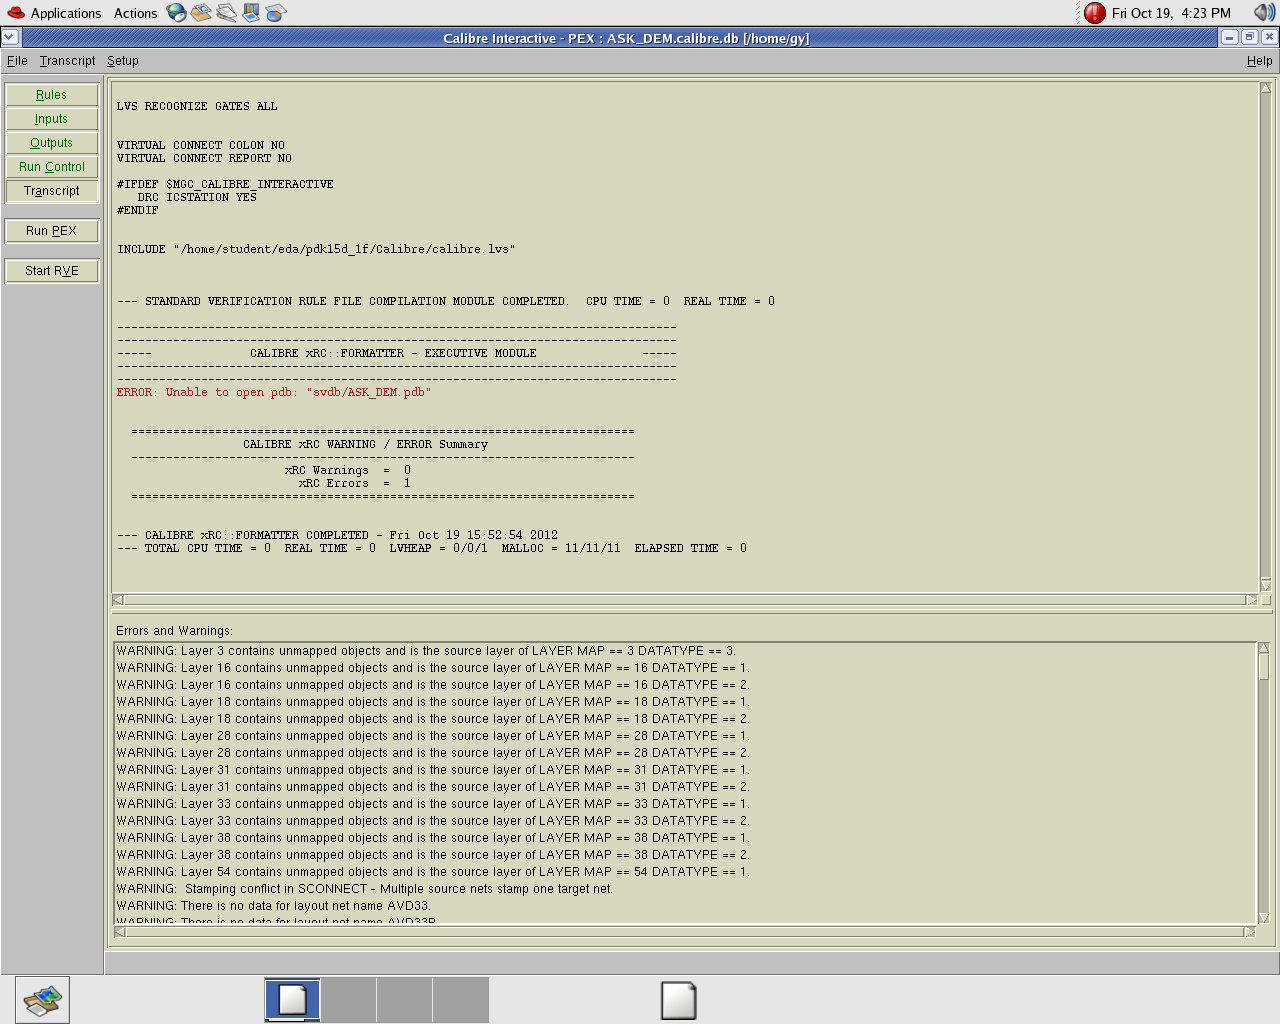Click the 'CALIBRE xRC WARNING / ERROR Summary' heading
Image resolution: width=1280 pixels, height=1024 pixels.
point(365,445)
